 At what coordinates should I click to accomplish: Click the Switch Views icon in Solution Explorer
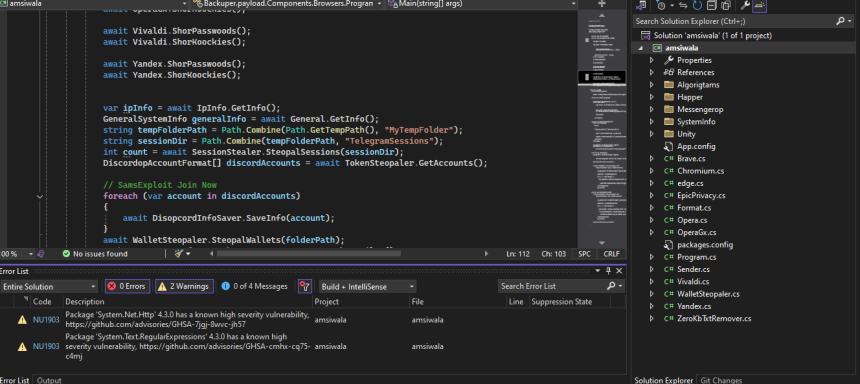(x=641, y=5)
